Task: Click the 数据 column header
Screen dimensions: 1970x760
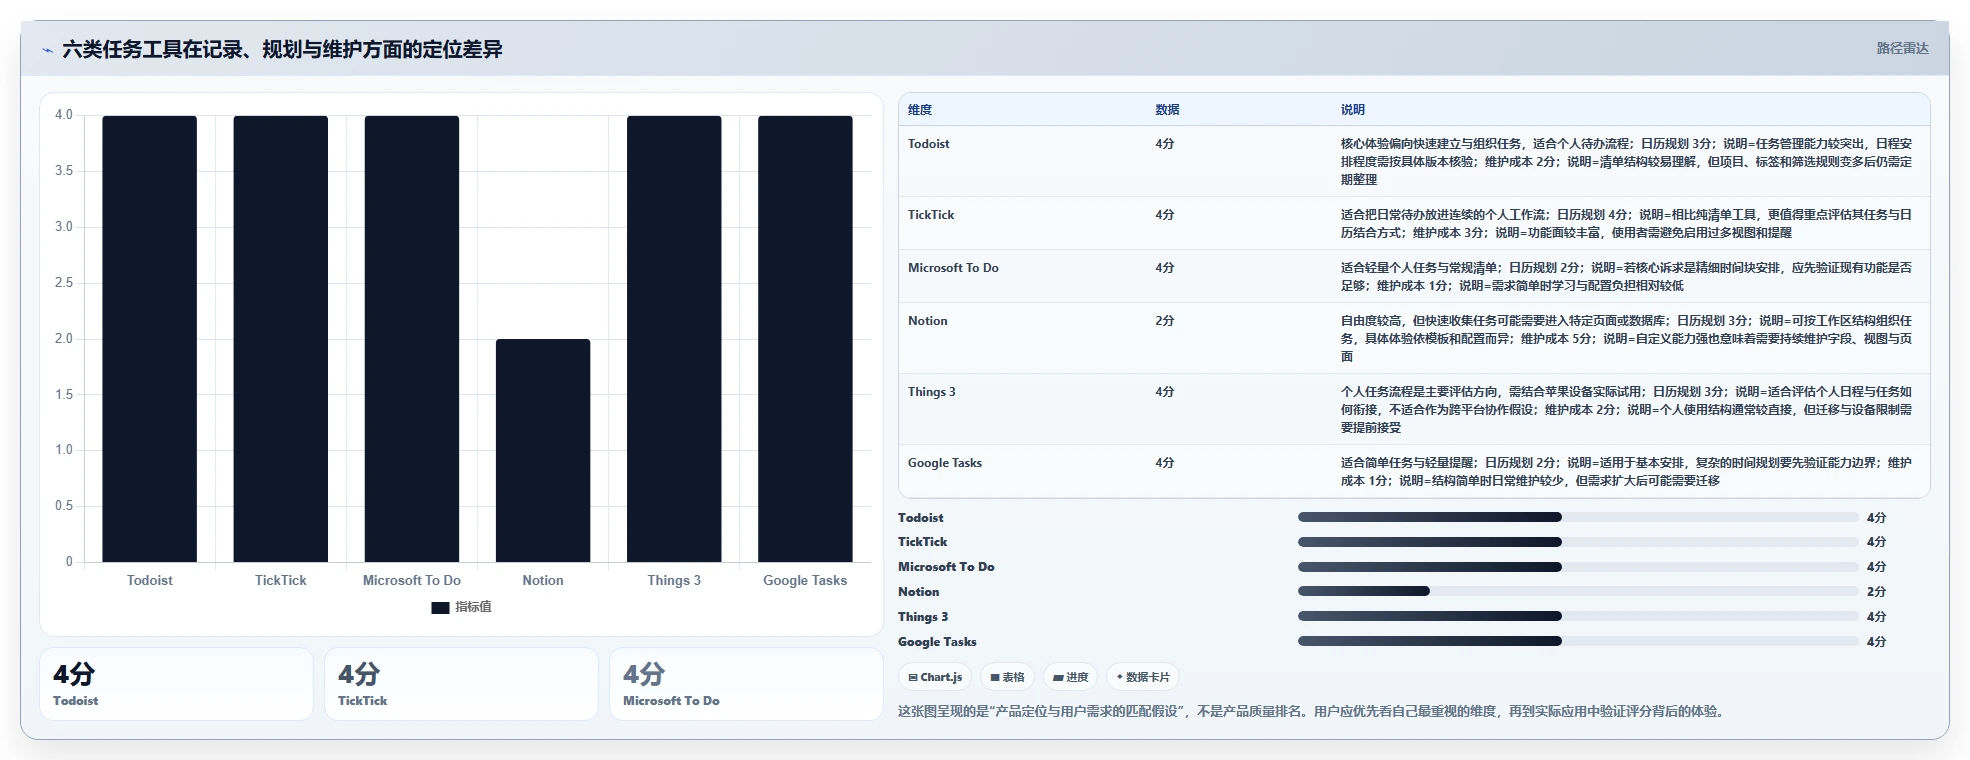Action: click(x=1167, y=110)
